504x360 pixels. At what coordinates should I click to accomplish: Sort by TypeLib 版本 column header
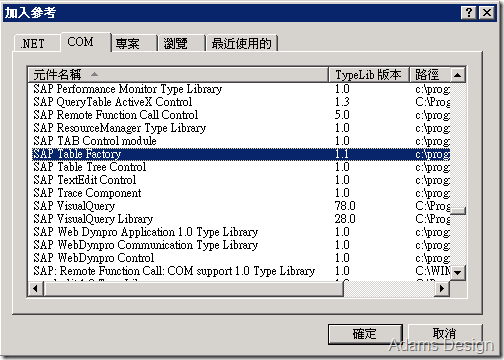pyautogui.click(x=369, y=75)
